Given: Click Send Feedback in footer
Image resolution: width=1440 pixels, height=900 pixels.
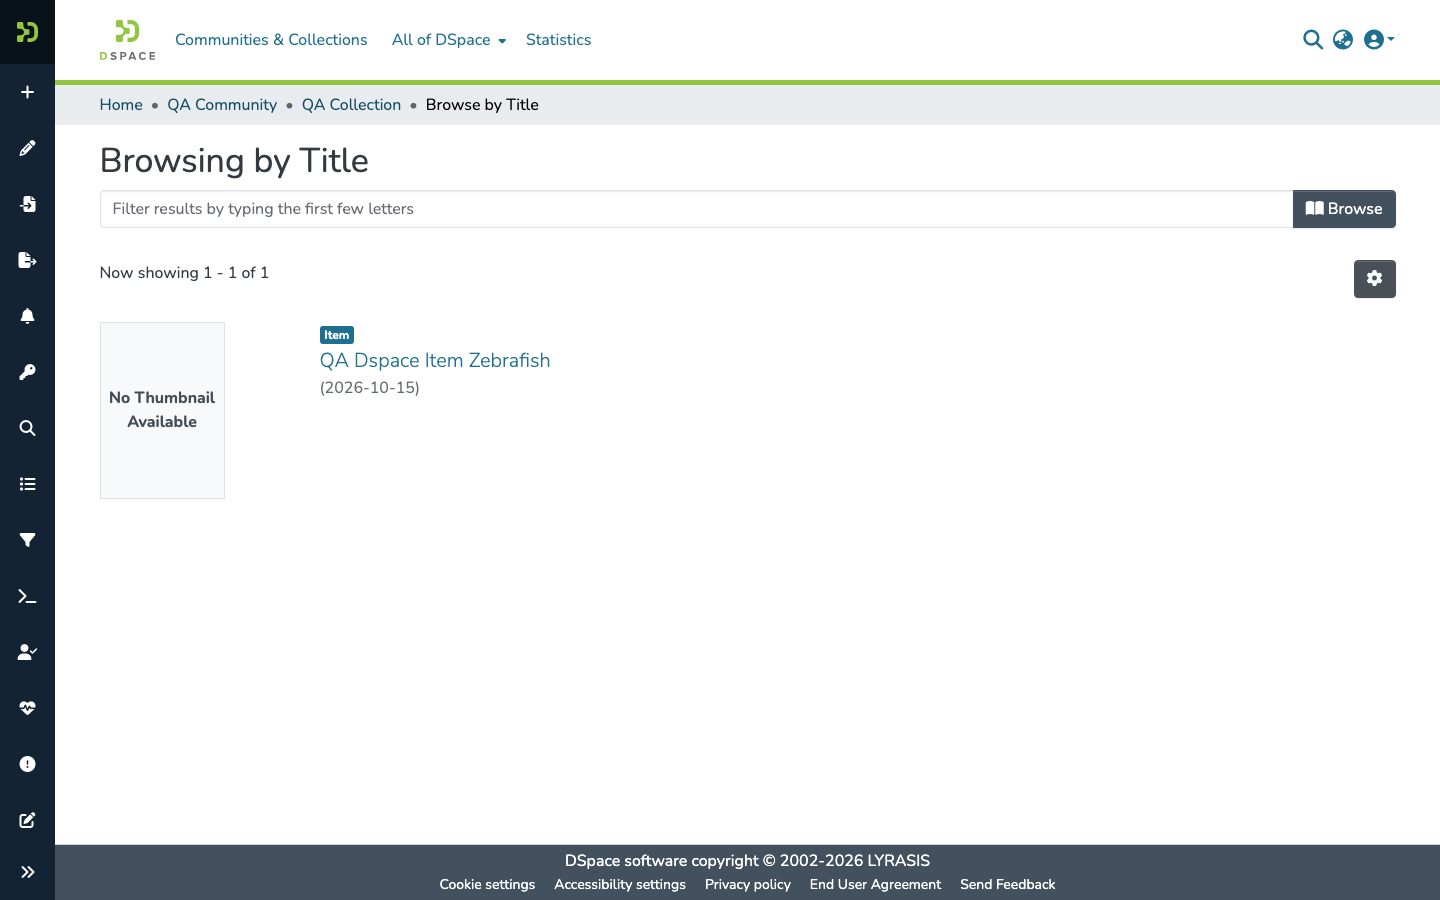Looking at the screenshot, I should pyautogui.click(x=1008, y=884).
